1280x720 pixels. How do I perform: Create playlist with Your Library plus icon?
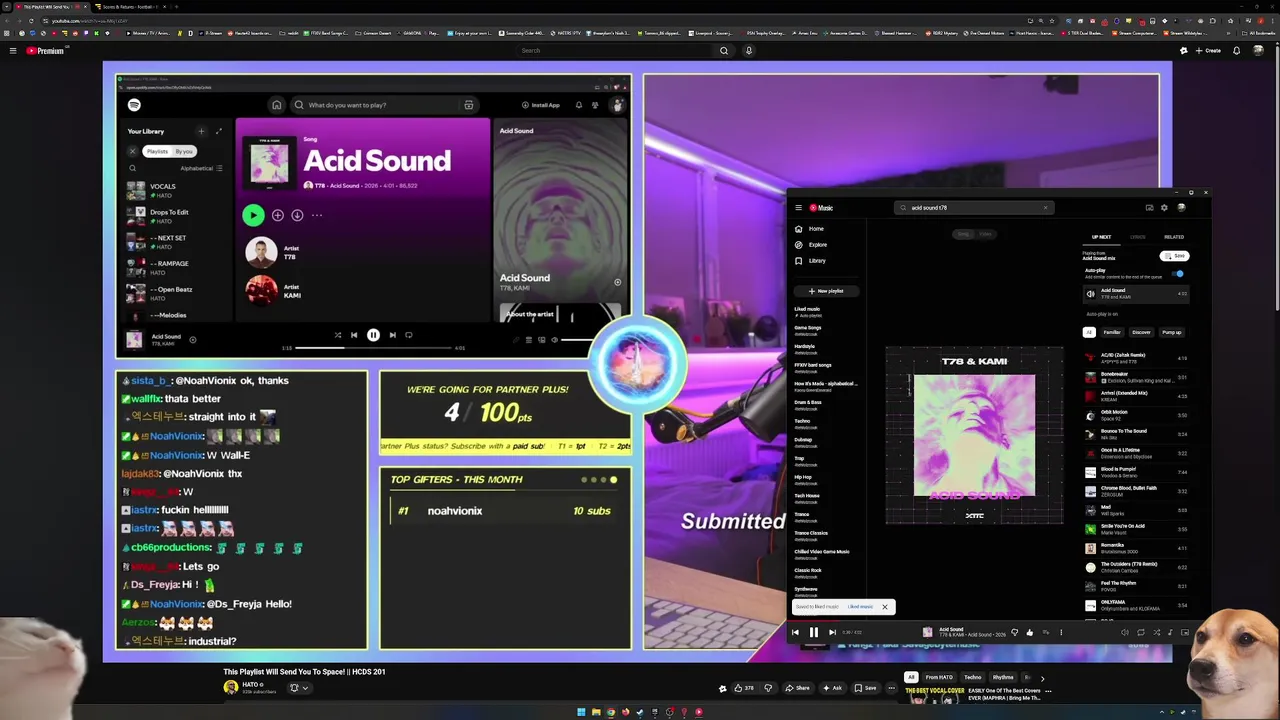(201, 131)
